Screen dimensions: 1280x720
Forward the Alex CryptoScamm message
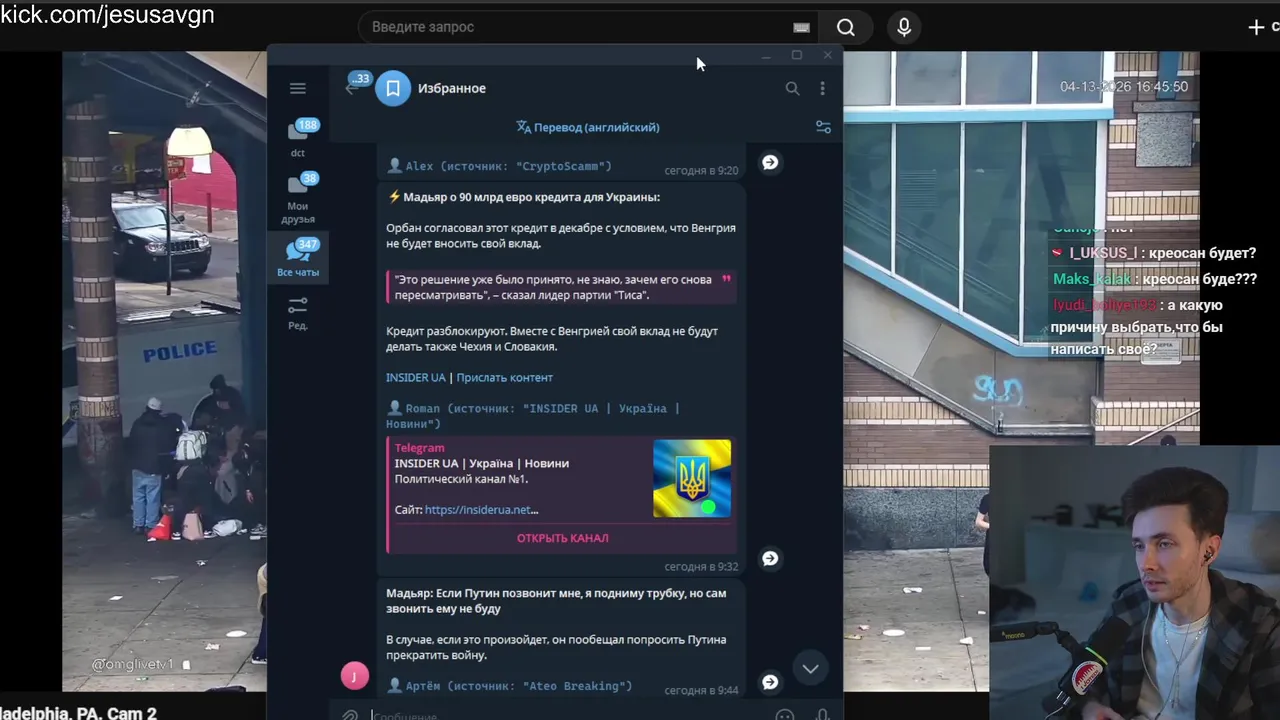(770, 162)
